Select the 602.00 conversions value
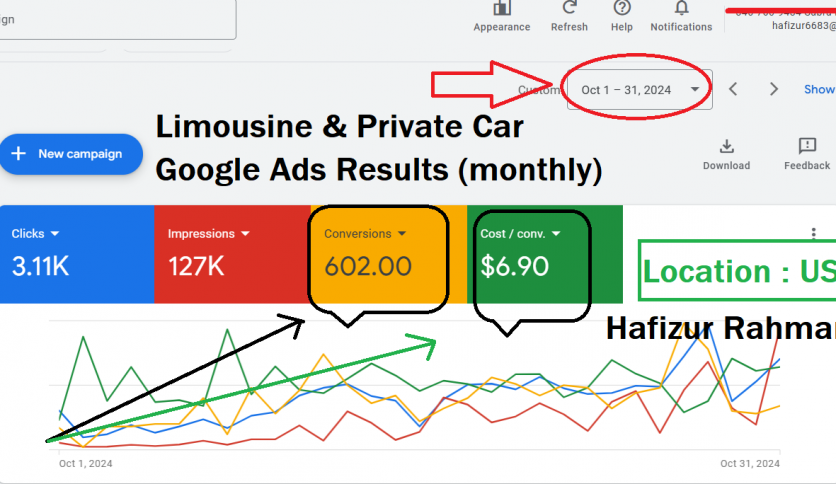The width and height of the screenshot is (836, 484). tap(368, 266)
